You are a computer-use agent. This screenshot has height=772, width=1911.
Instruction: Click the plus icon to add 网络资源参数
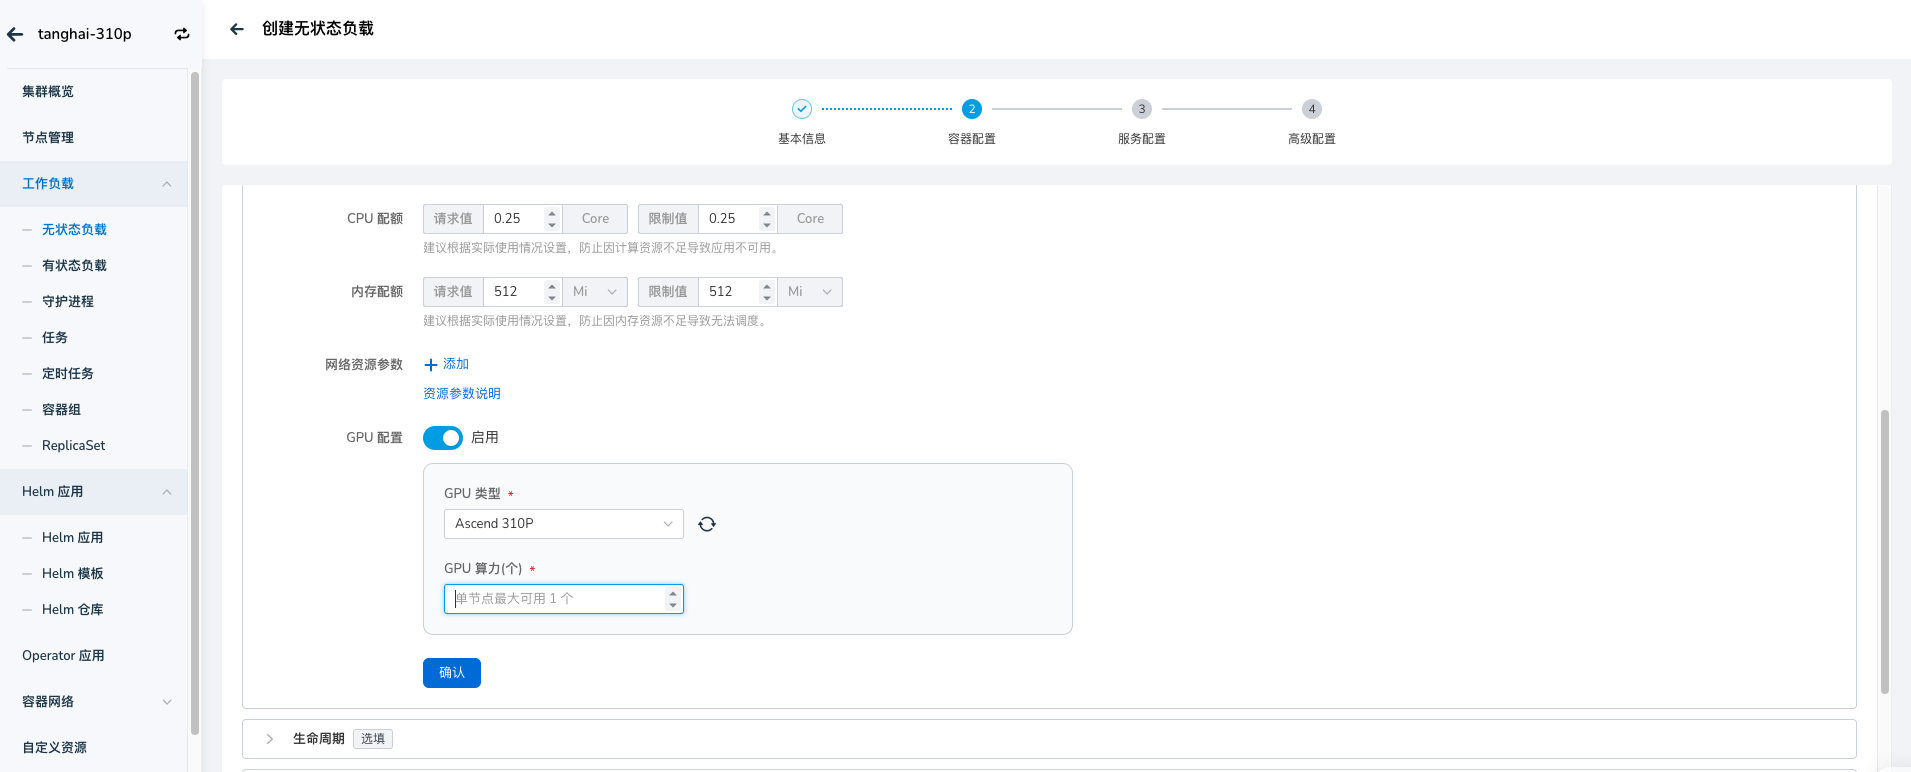point(431,365)
